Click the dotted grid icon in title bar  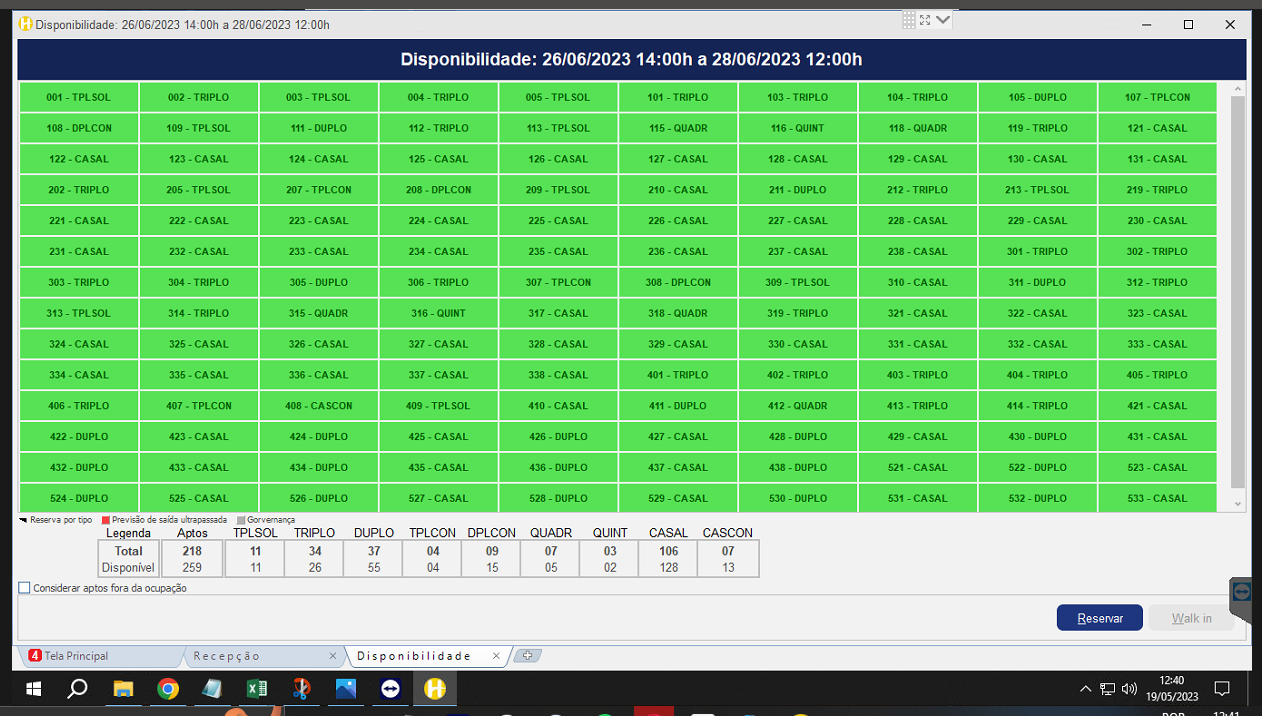(908, 20)
